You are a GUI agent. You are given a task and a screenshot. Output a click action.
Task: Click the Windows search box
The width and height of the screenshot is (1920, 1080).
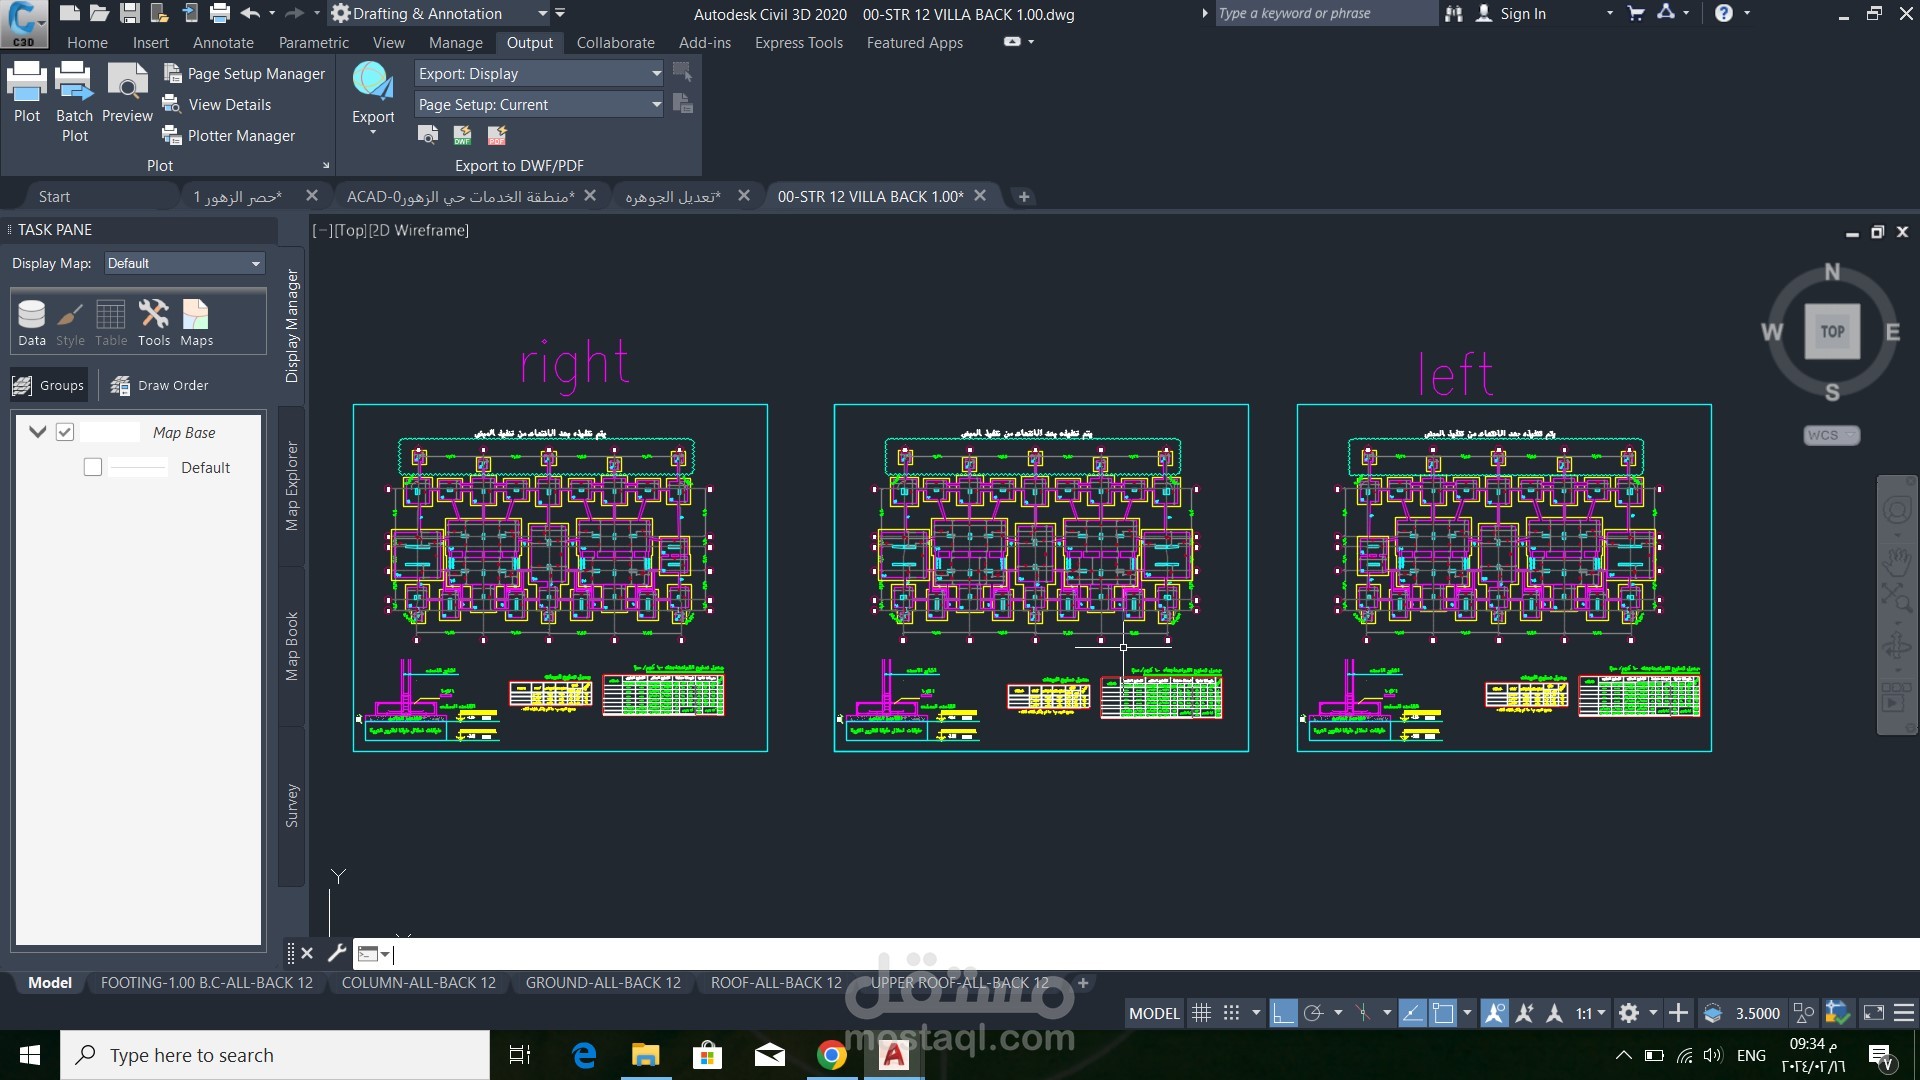[275, 1055]
